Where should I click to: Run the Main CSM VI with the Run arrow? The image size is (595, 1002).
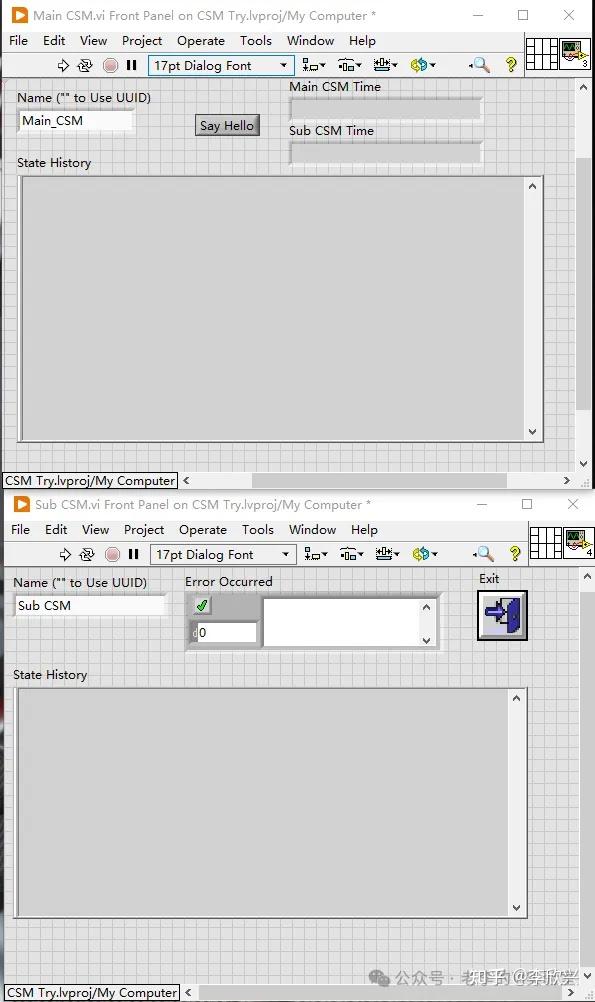(63, 65)
